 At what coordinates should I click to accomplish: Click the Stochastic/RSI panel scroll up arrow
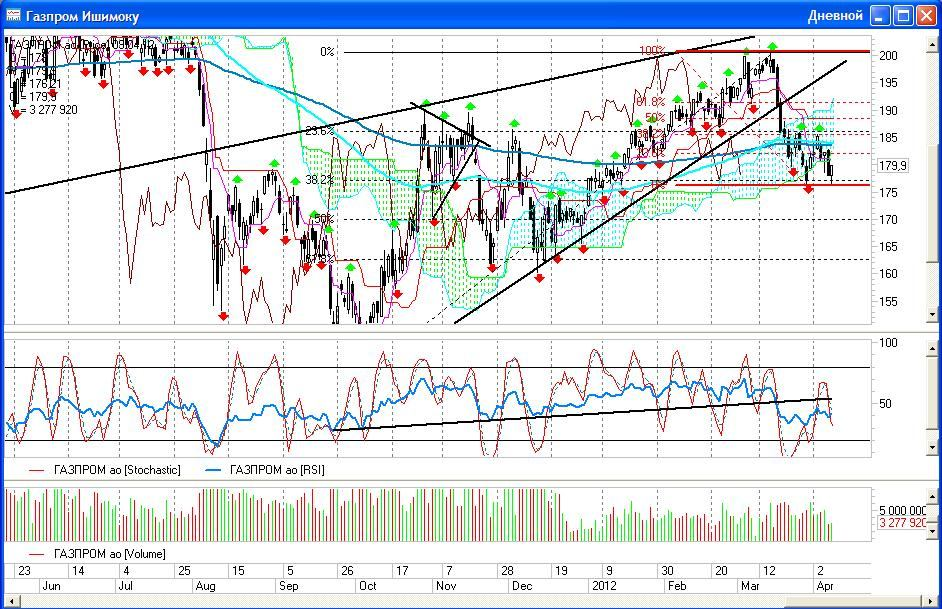[x=932, y=348]
